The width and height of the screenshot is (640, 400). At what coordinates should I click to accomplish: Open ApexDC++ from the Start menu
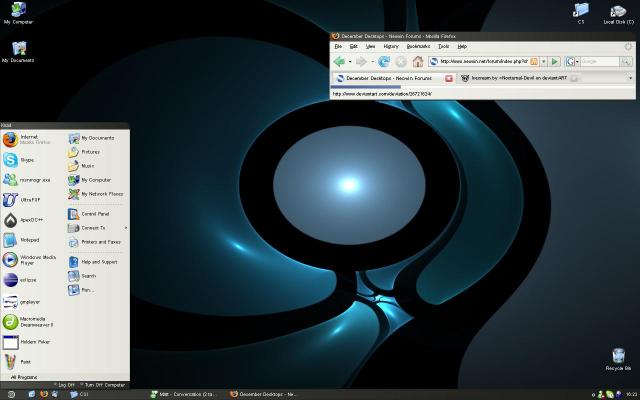point(24,220)
